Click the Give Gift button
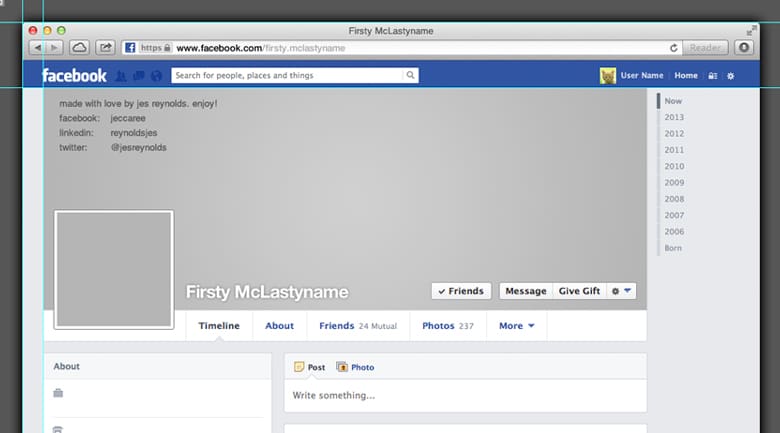Image resolution: width=780 pixels, height=433 pixels. pos(579,291)
